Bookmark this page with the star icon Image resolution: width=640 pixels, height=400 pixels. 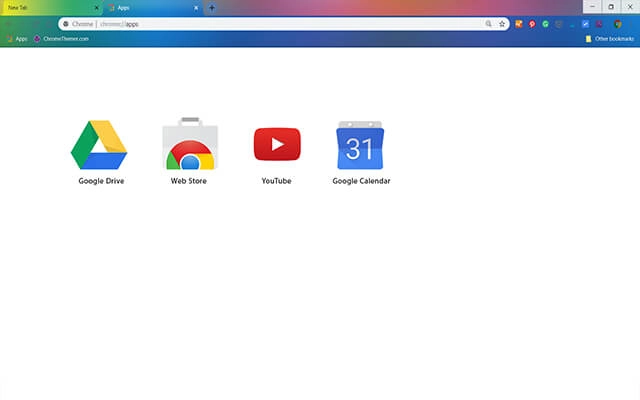click(x=502, y=24)
